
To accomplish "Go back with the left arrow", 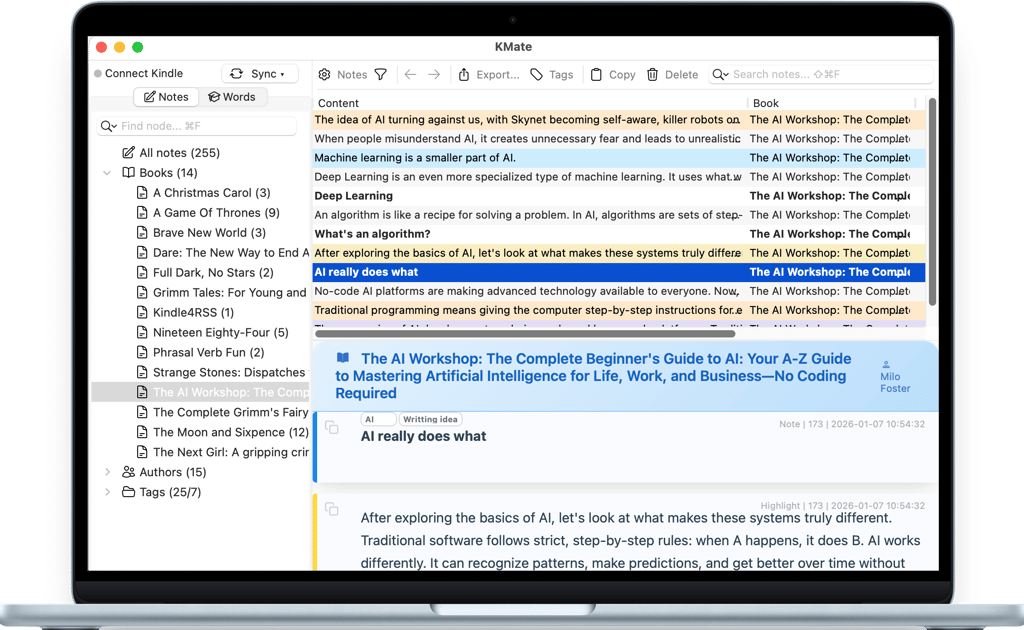I will point(410,74).
